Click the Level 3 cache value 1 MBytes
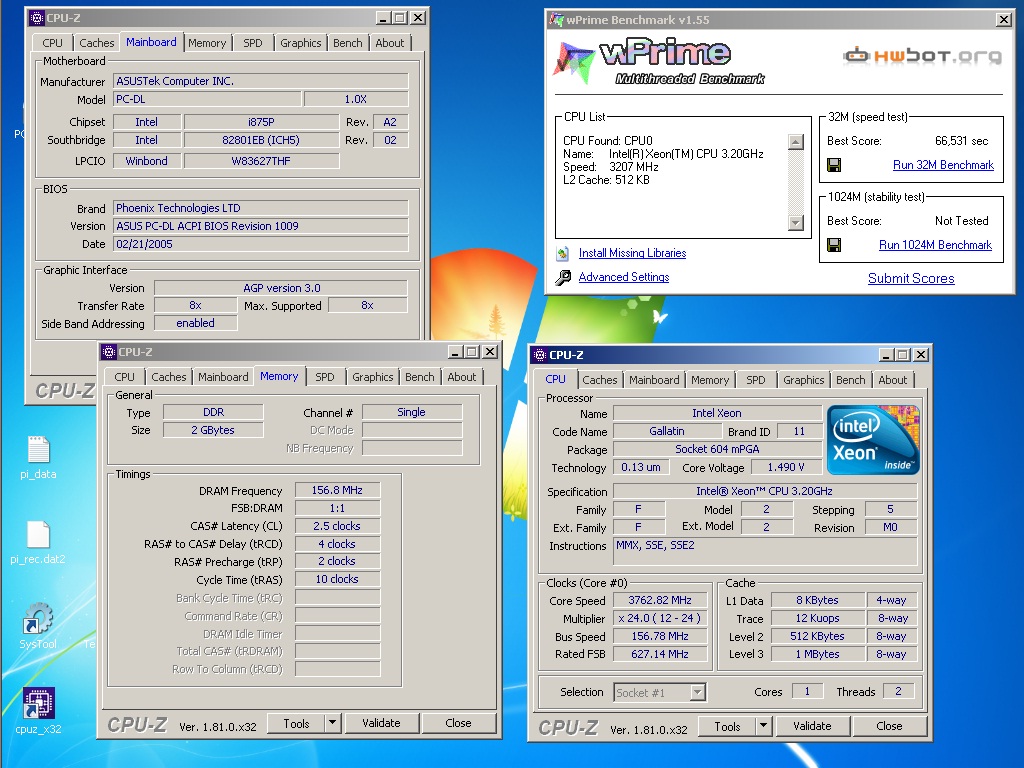The height and width of the screenshot is (768, 1024). 817,654
